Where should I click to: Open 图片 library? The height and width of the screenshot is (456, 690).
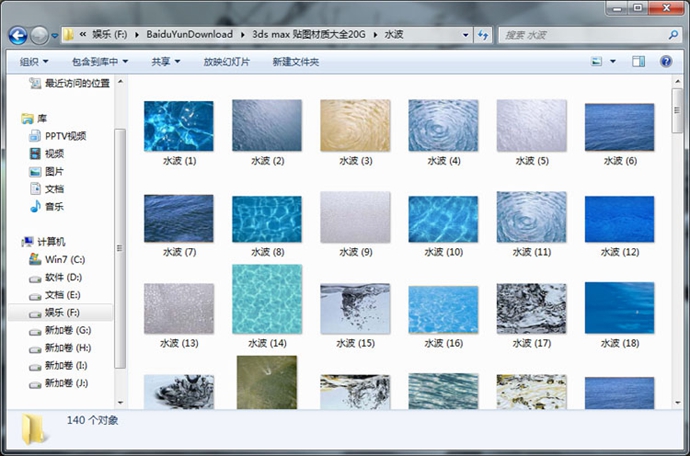click(x=46, y=171)
